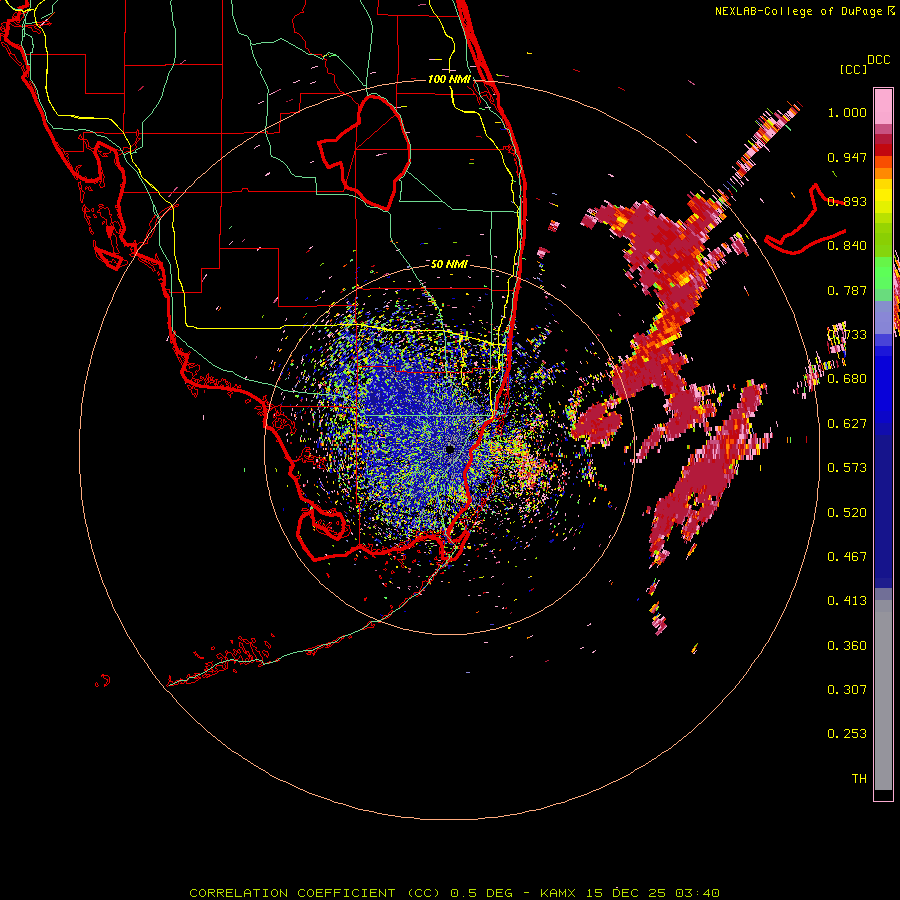Click the 0.893 legend value
This screenshot has height=900, width=900.
click(847, 201)
